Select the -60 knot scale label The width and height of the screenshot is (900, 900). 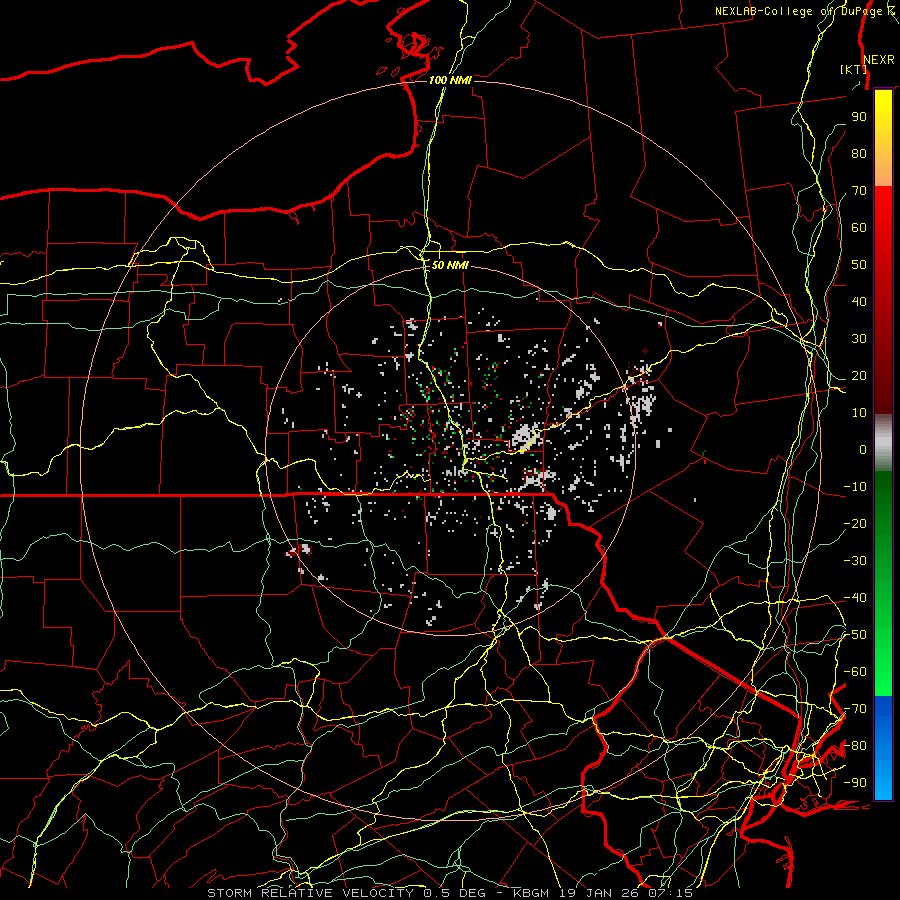pos(855,672)
